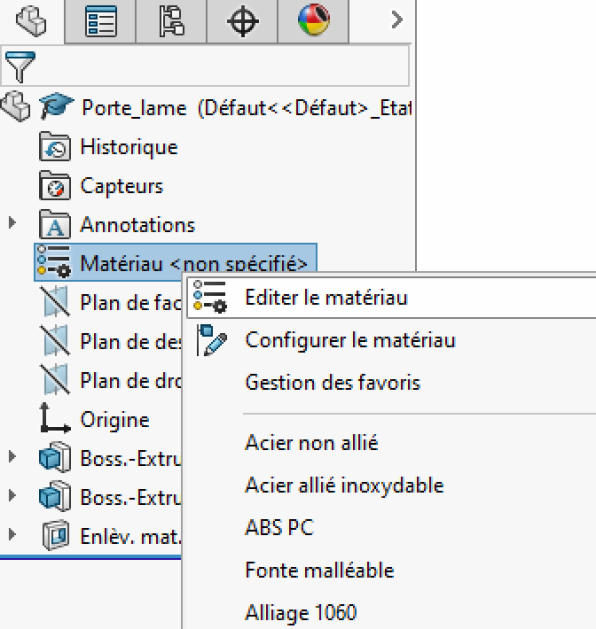Open the DisplayManager color sphere tab
Viewport: 596px width, 629px height.
(314, 21)
